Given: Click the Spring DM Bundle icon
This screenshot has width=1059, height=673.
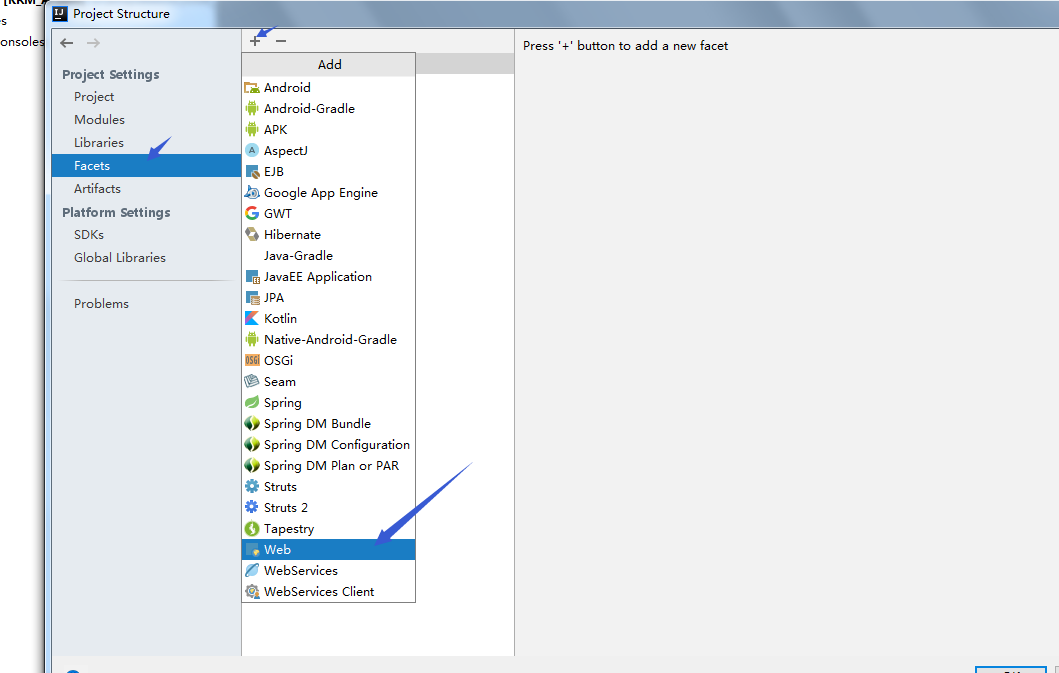Looking at the screenshot, I should (x=252, y=424).
